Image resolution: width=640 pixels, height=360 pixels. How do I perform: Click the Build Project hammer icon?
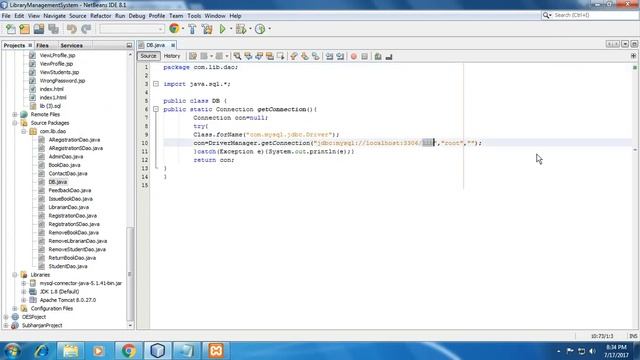click(192, 29)
